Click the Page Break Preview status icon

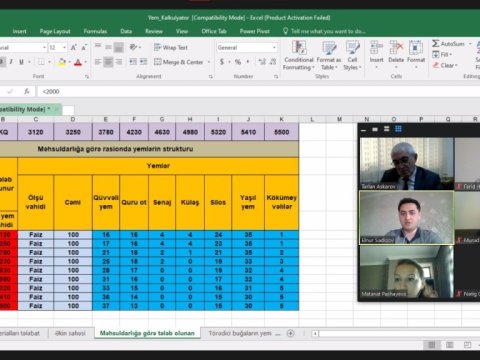click(x=467, y=345)
